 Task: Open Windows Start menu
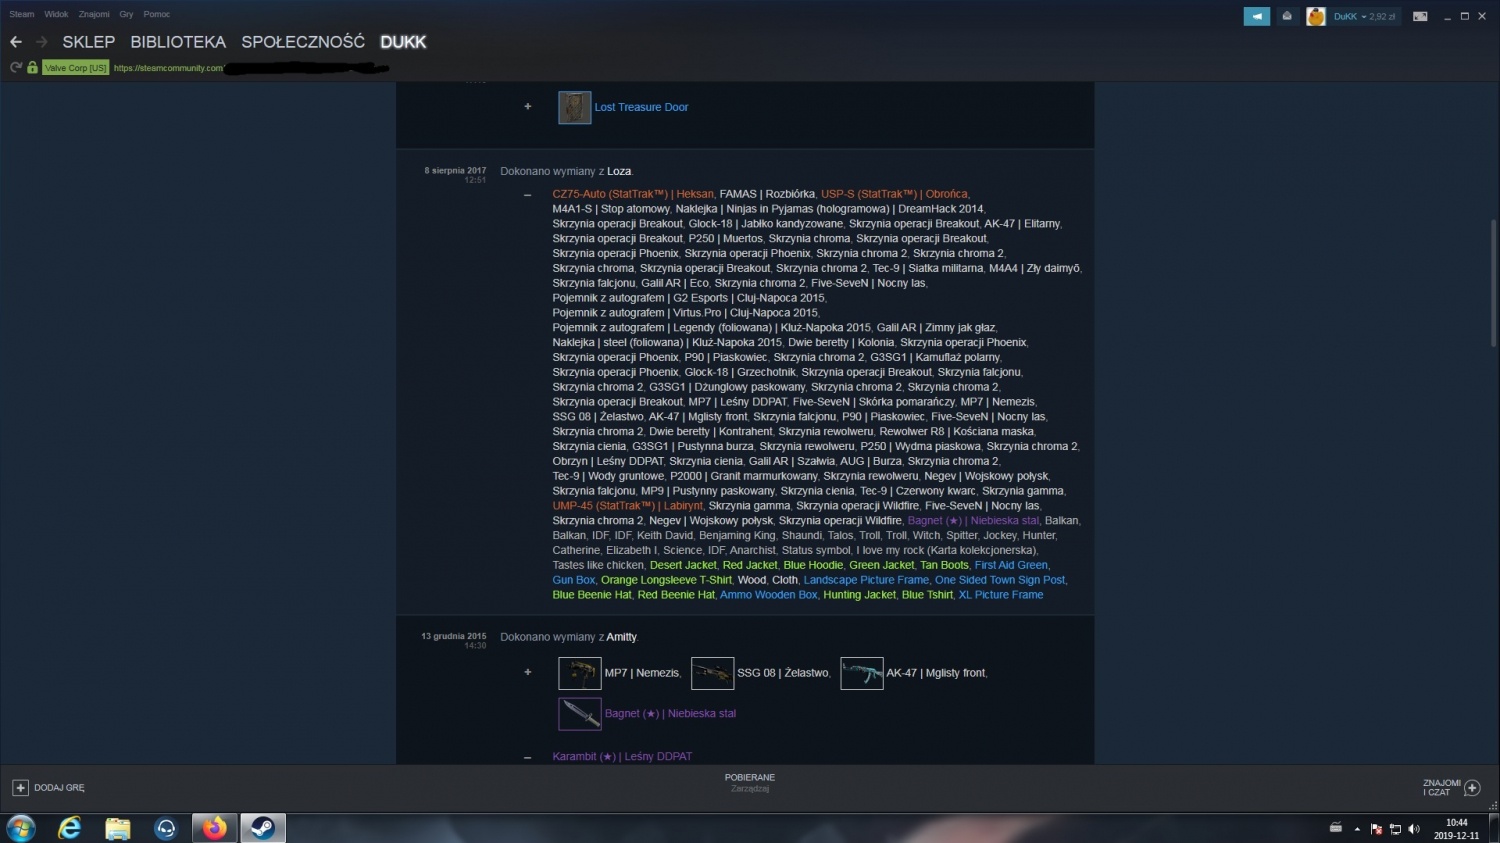(x=21, y=828)
